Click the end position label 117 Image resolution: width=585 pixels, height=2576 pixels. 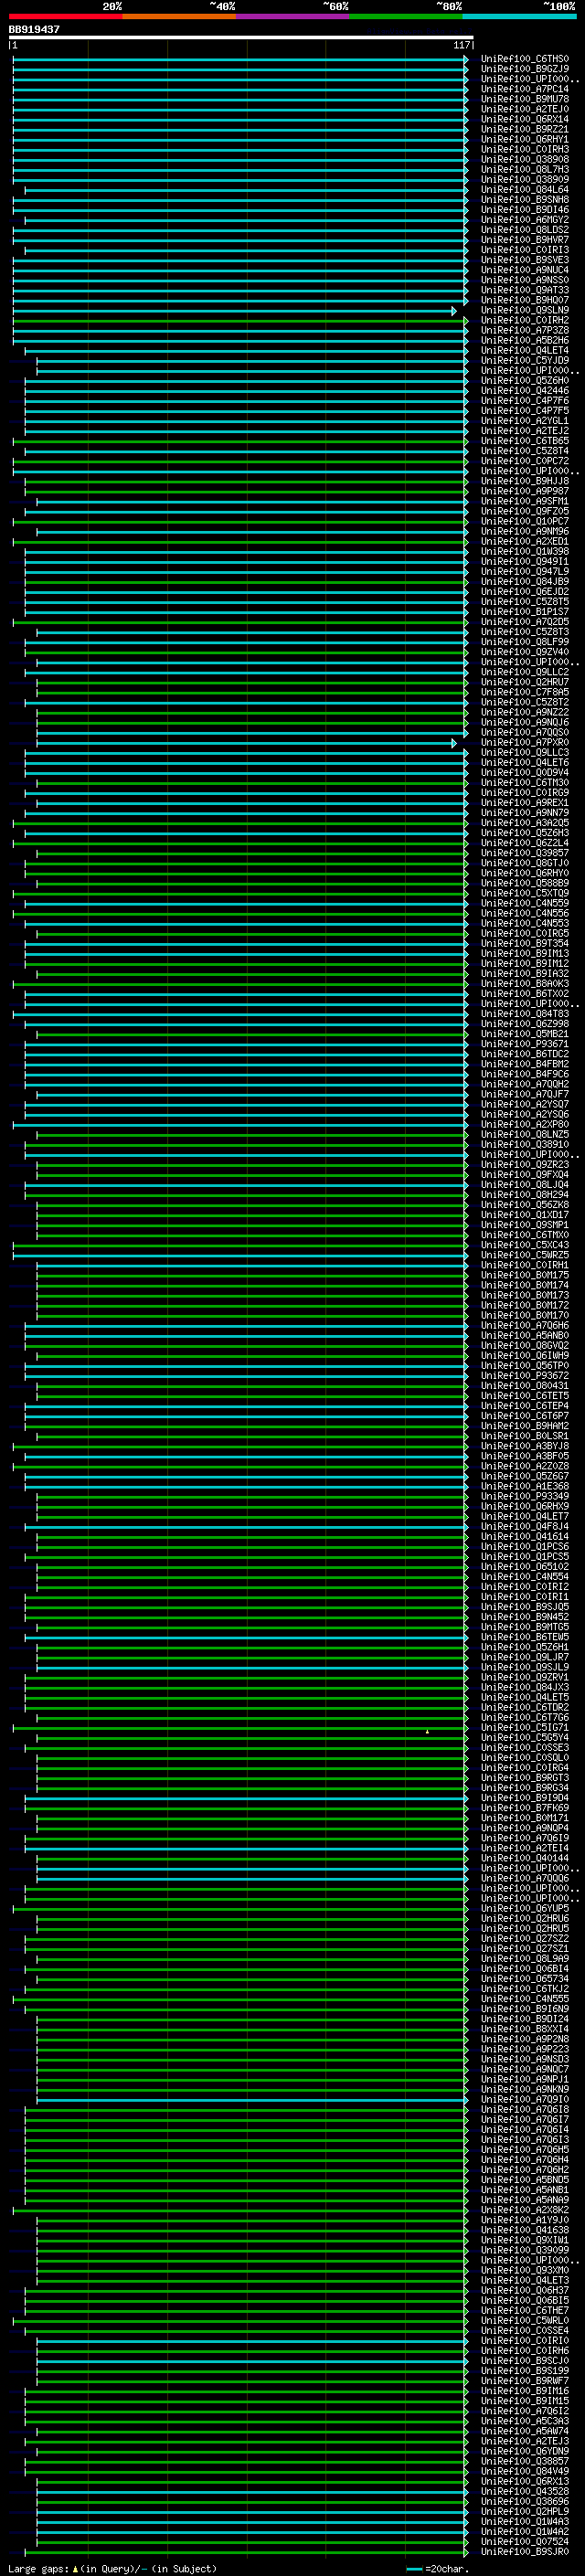click(x=461, y=46)
